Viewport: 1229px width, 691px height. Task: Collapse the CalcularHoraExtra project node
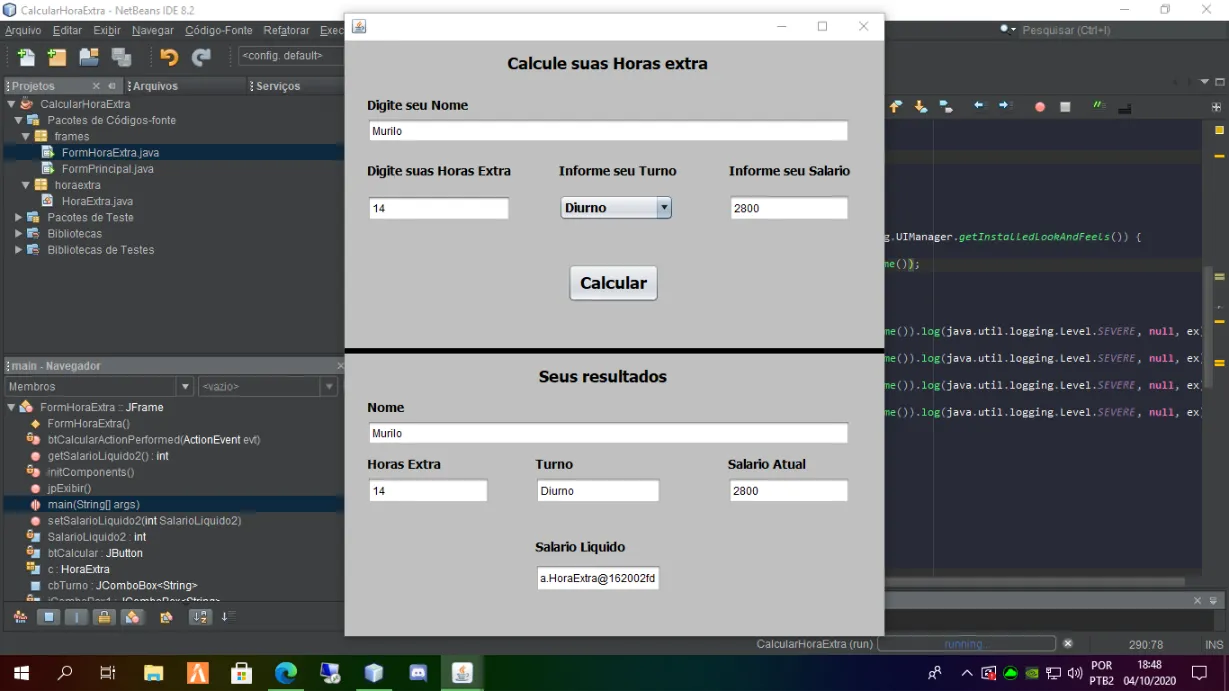click(x=11, y=104)
